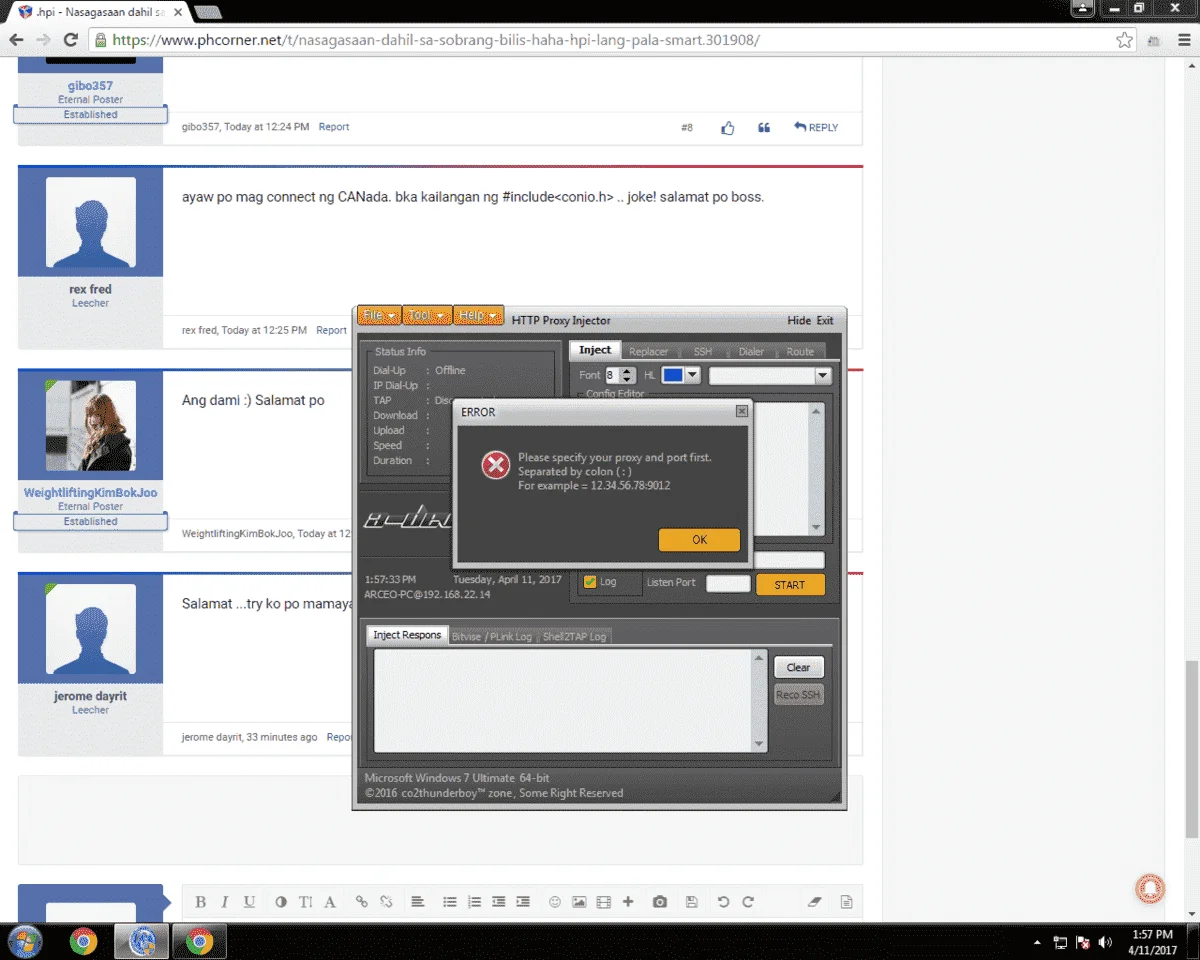Insert media video in reply editor
The height and width of the screenshot is (960, 1200).
tap(603, 902)
